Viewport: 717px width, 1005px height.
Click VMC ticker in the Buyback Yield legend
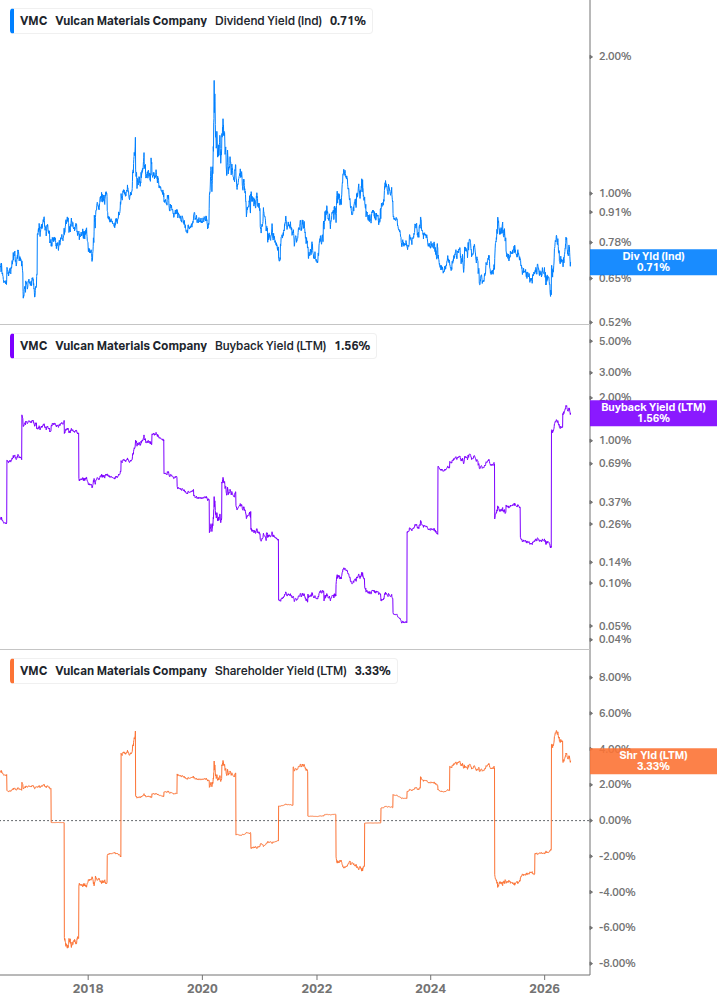(x=33, y=346)
